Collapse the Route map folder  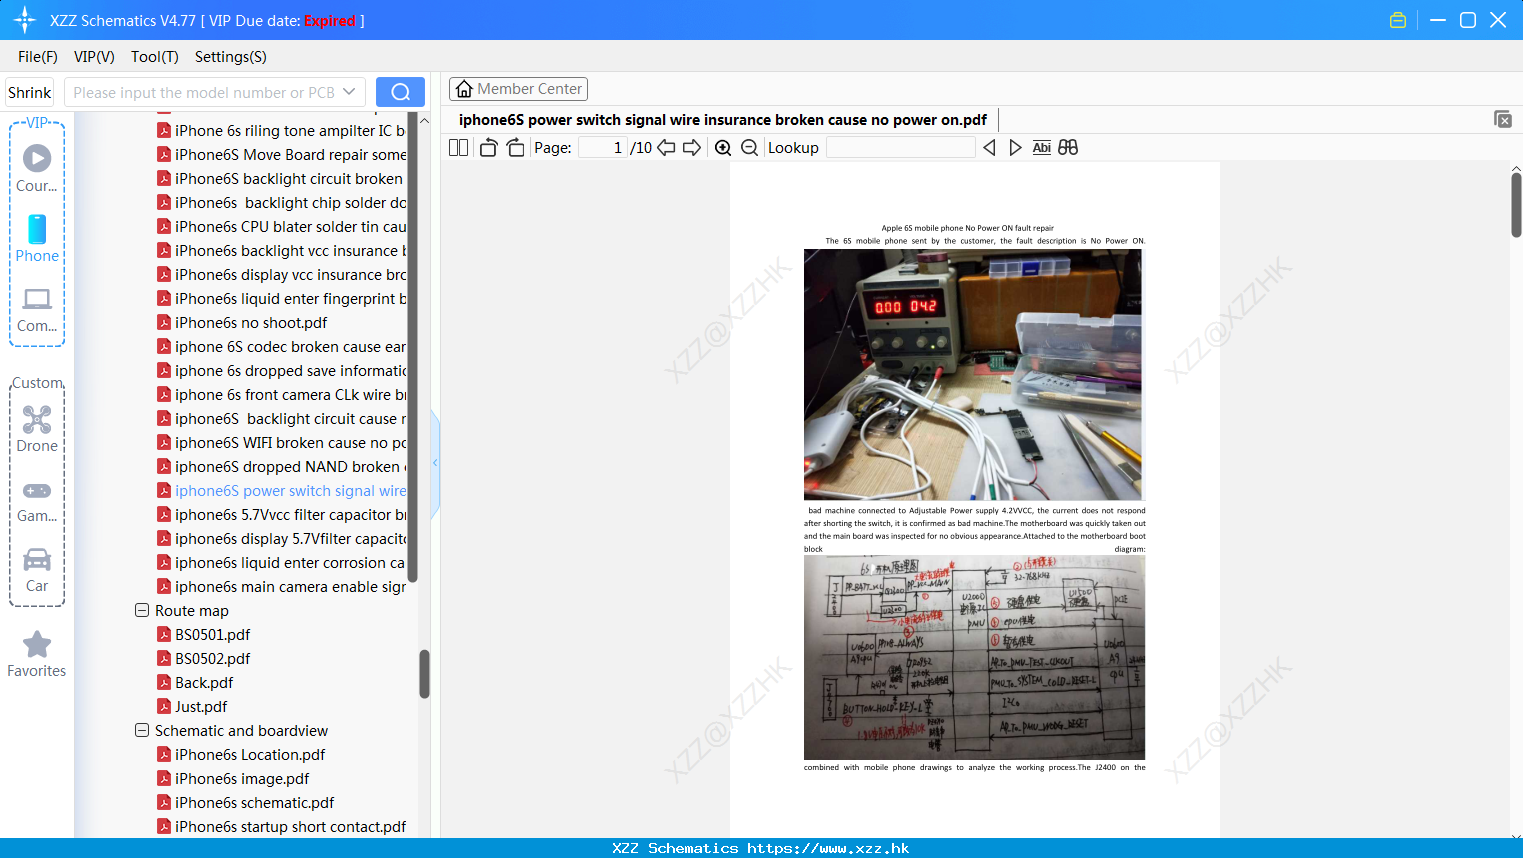tap(142, 610)
